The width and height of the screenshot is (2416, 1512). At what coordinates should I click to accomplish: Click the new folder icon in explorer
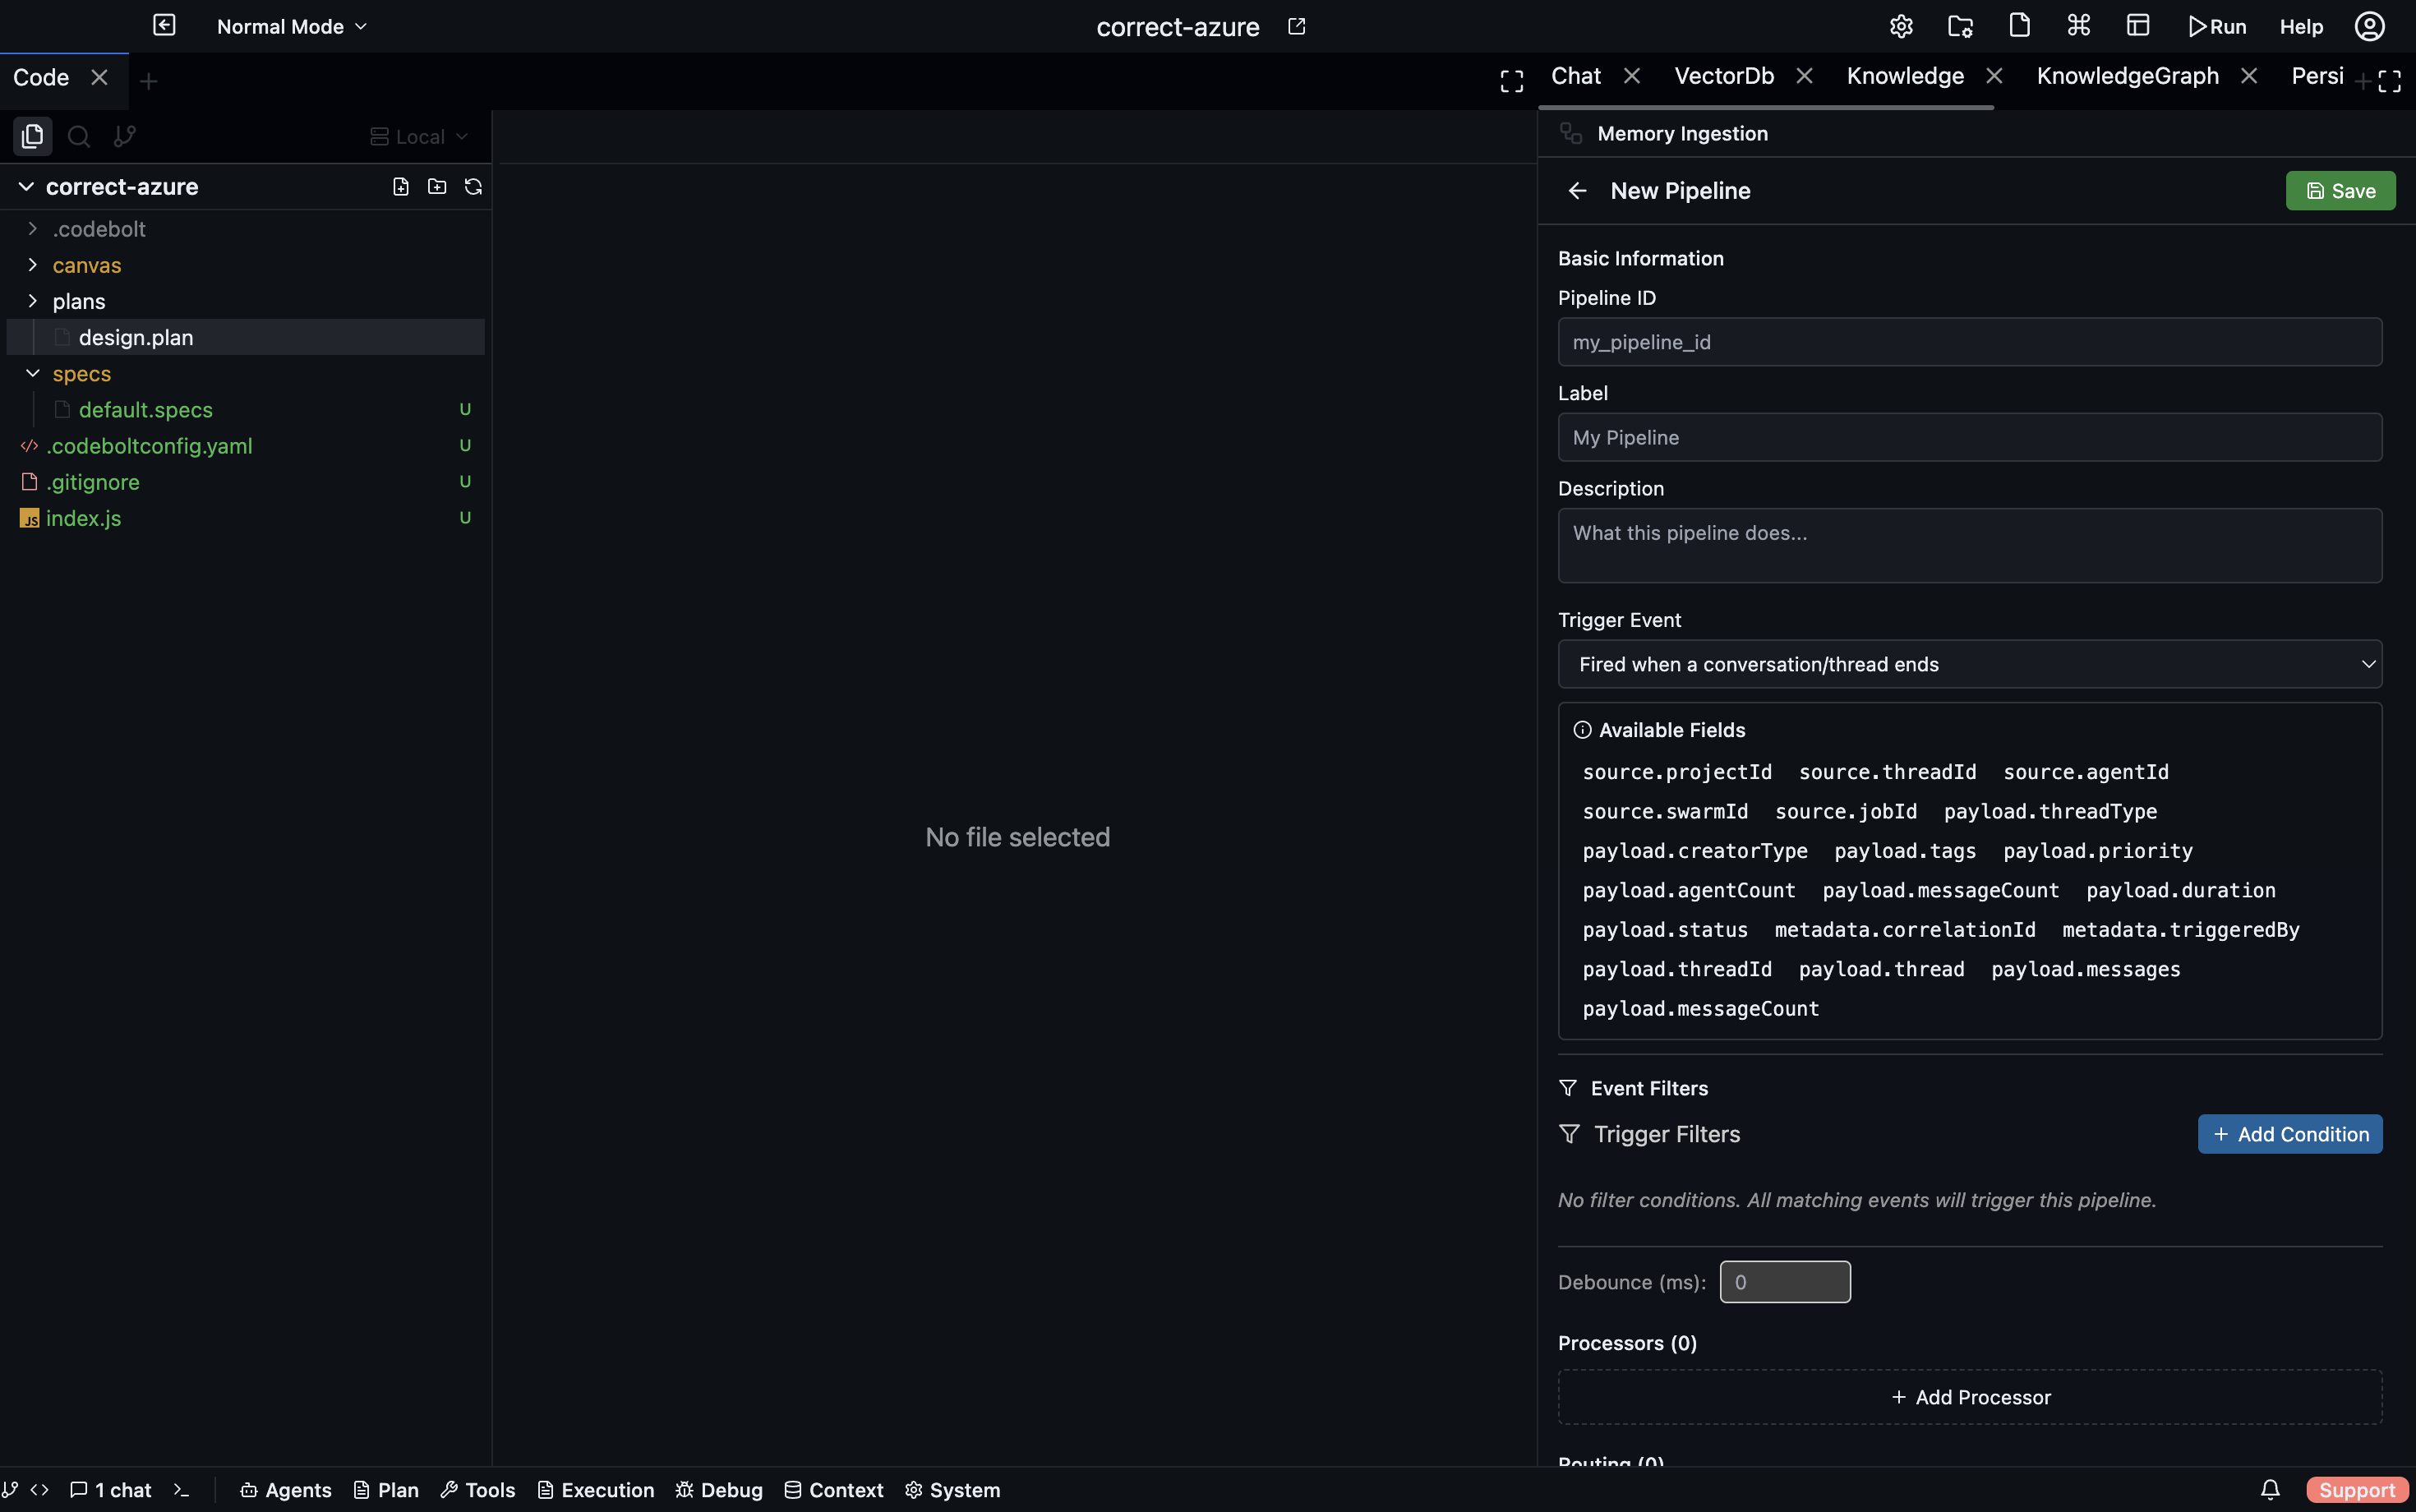tap(437, 187)
